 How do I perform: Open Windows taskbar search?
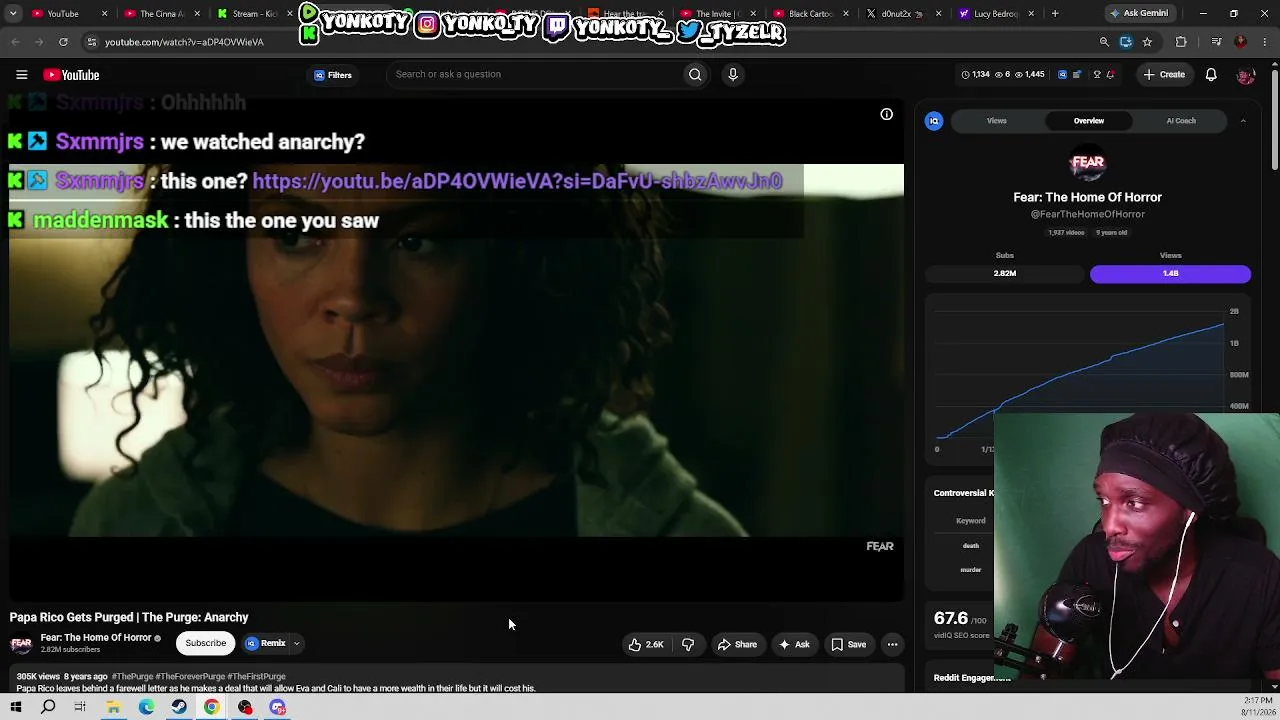point(48,708)
